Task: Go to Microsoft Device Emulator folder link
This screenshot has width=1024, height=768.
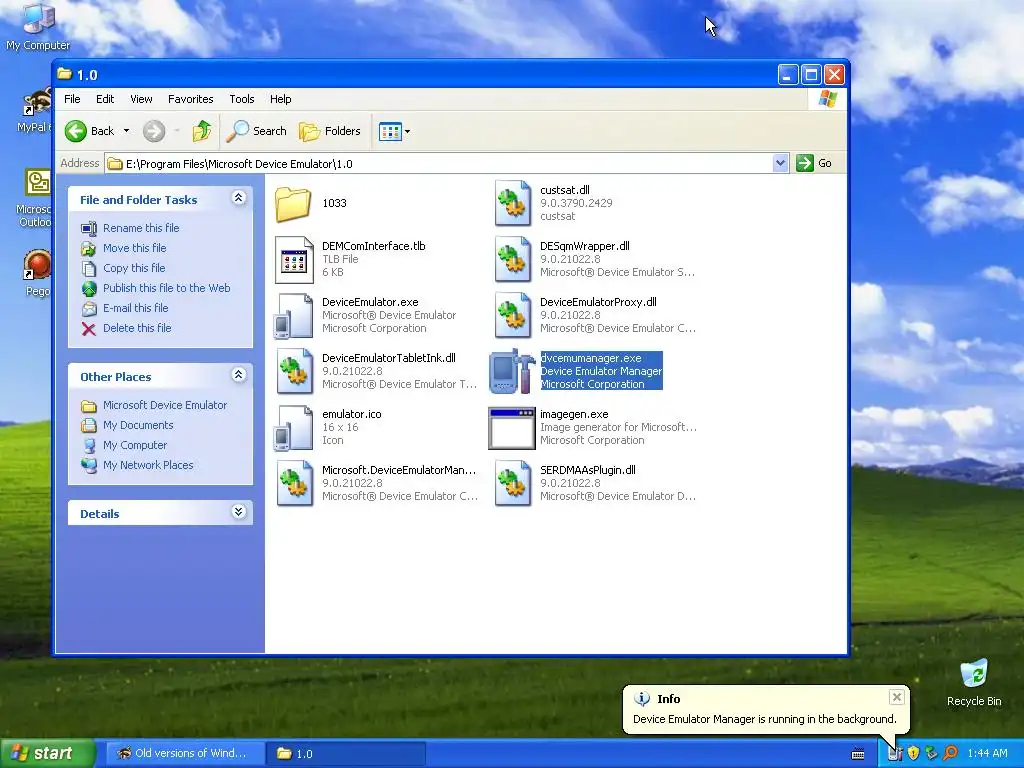Action: [x=165, y=406]
